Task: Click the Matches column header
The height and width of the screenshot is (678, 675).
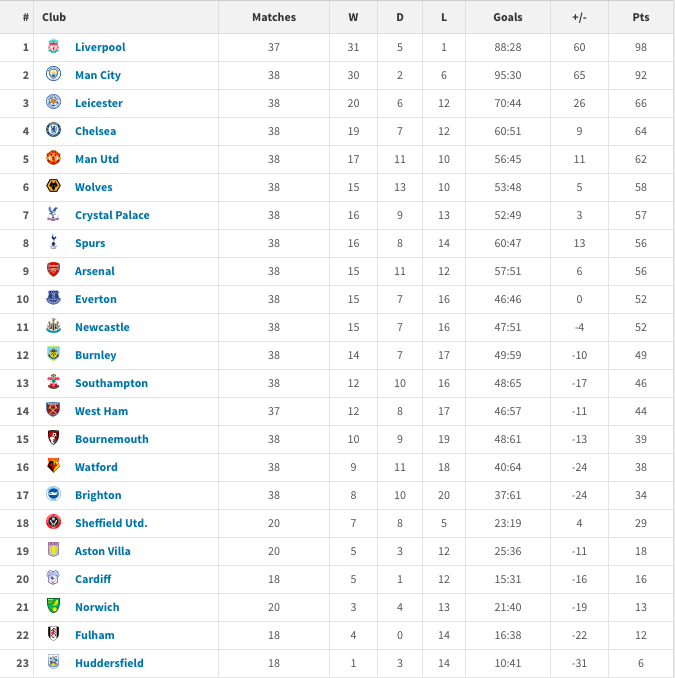Action: (273, 17)
